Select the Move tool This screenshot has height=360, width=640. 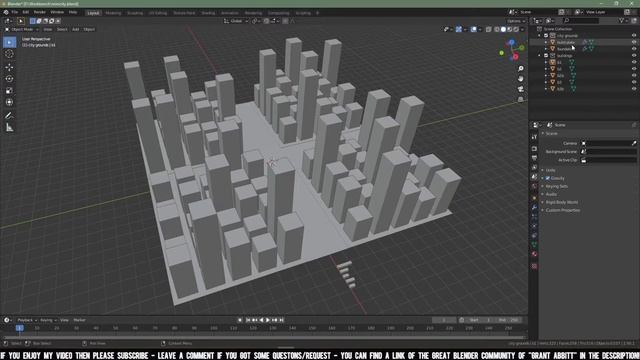pos(9,67)
